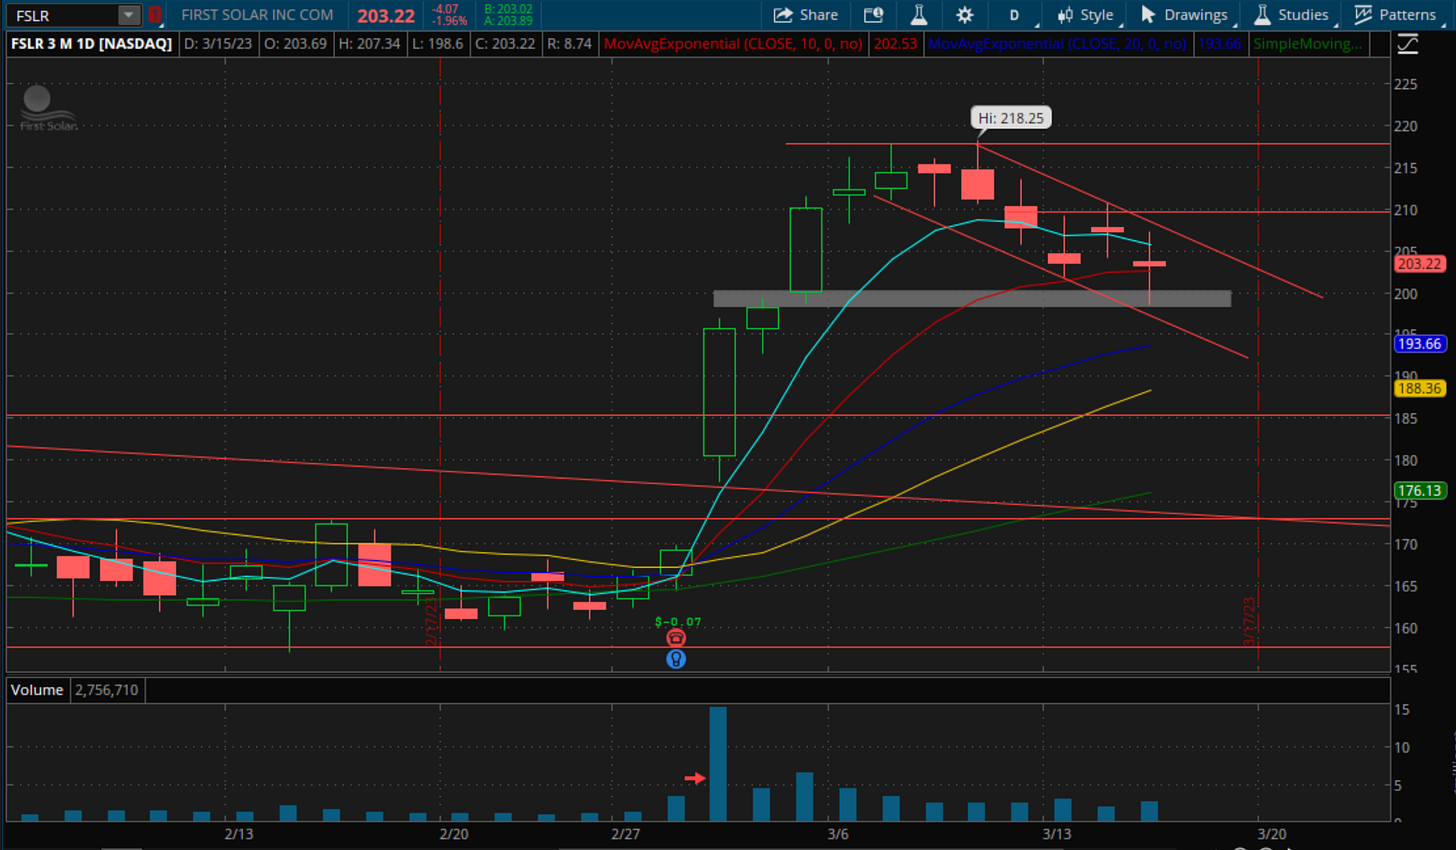Click the 203.22 price axis label
The image size is (1456, 850).
point(1419,264)
